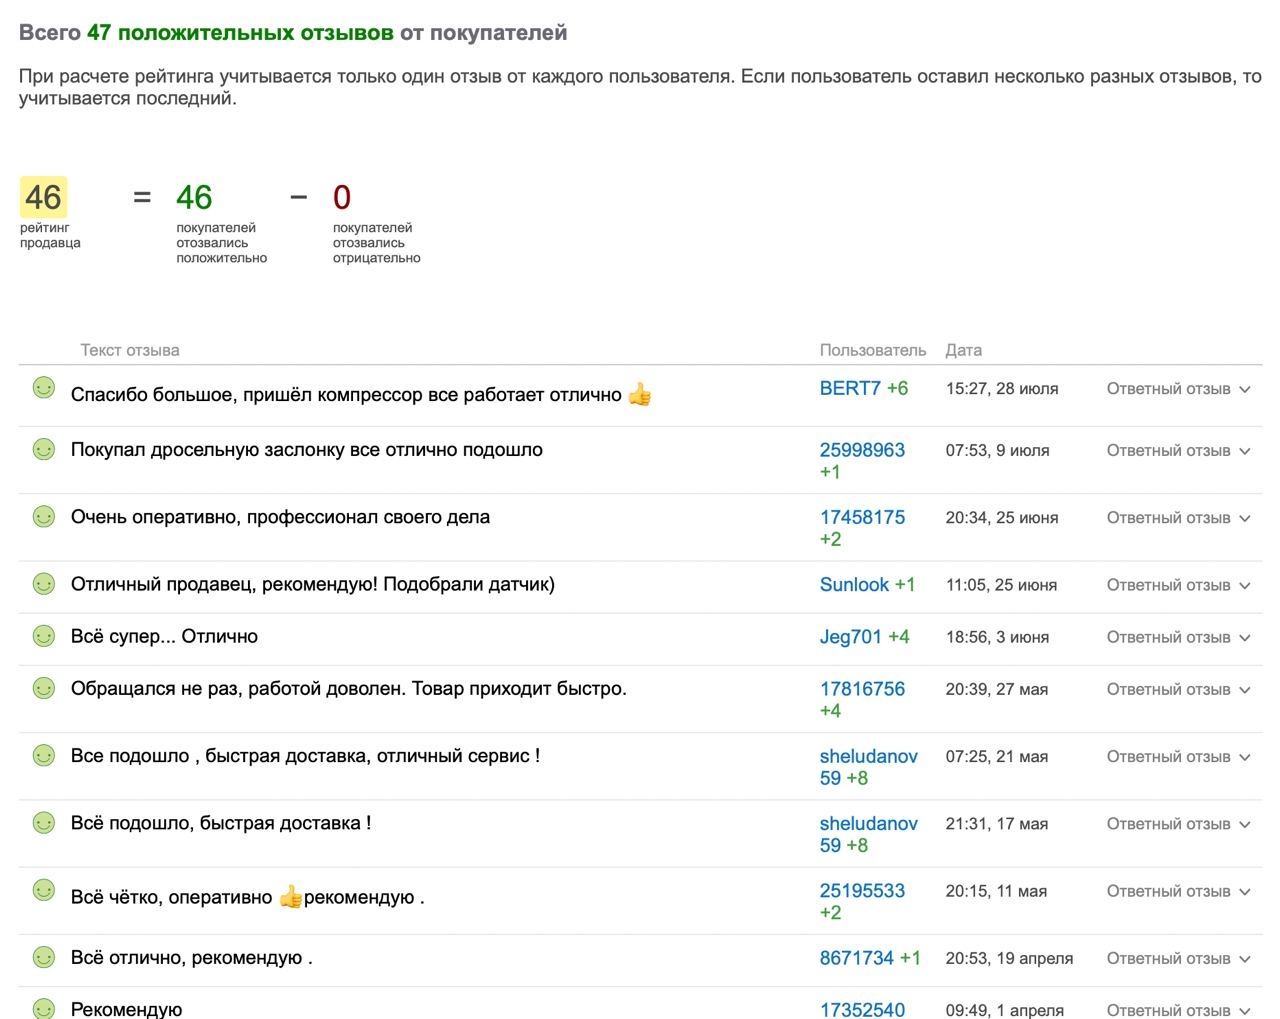Open user 8671734's profile

point(857,957)
